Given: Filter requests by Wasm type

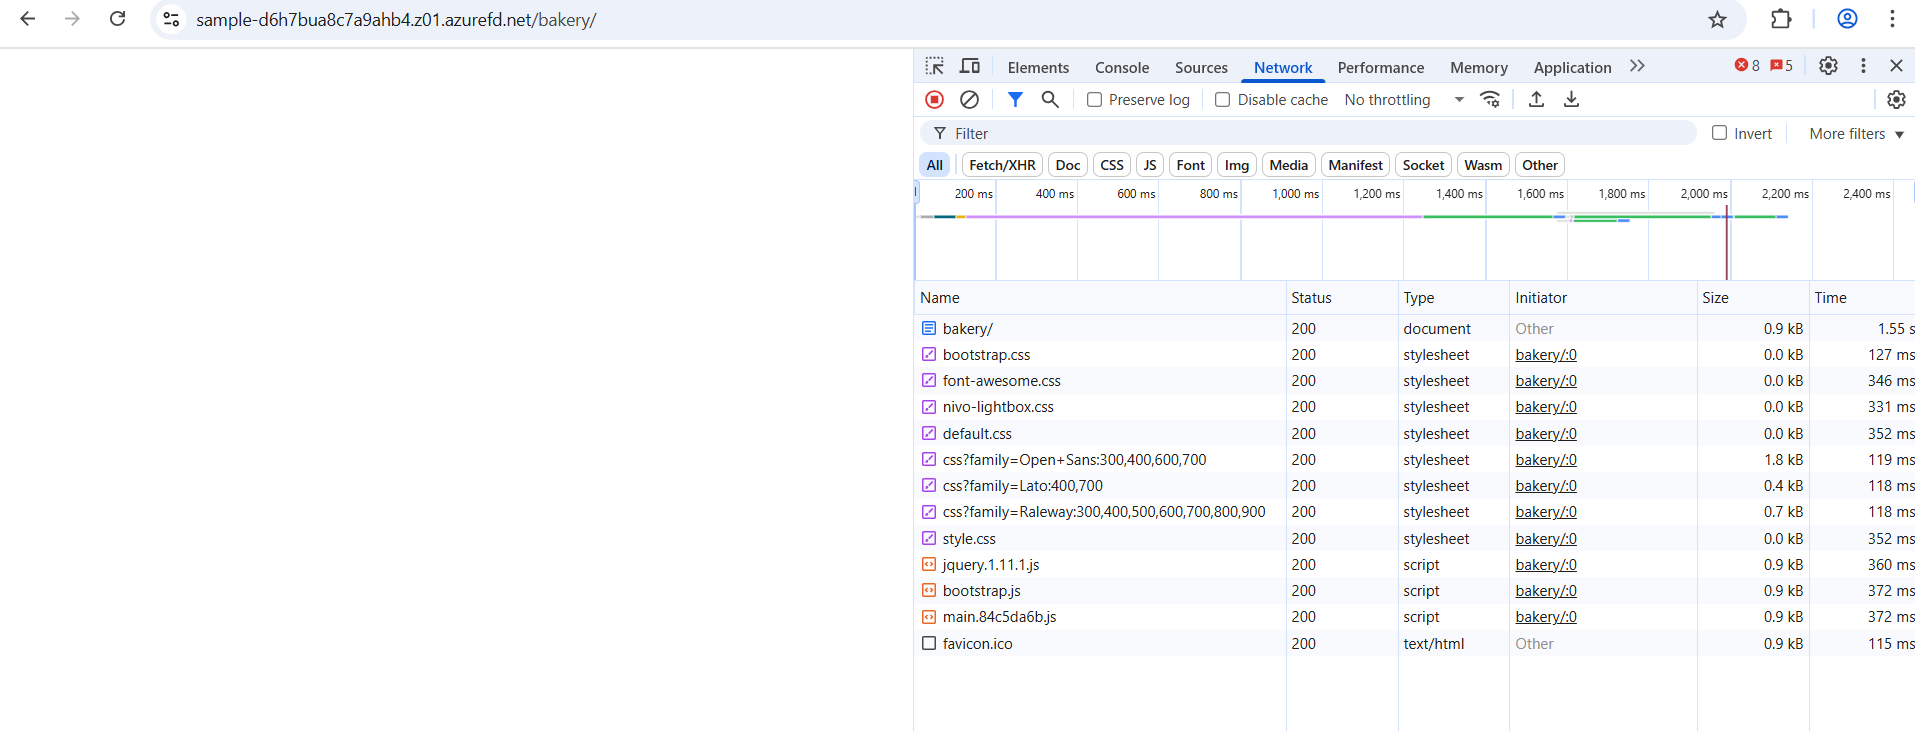Looking at the screenshot, I should [x=1483, y=165].
